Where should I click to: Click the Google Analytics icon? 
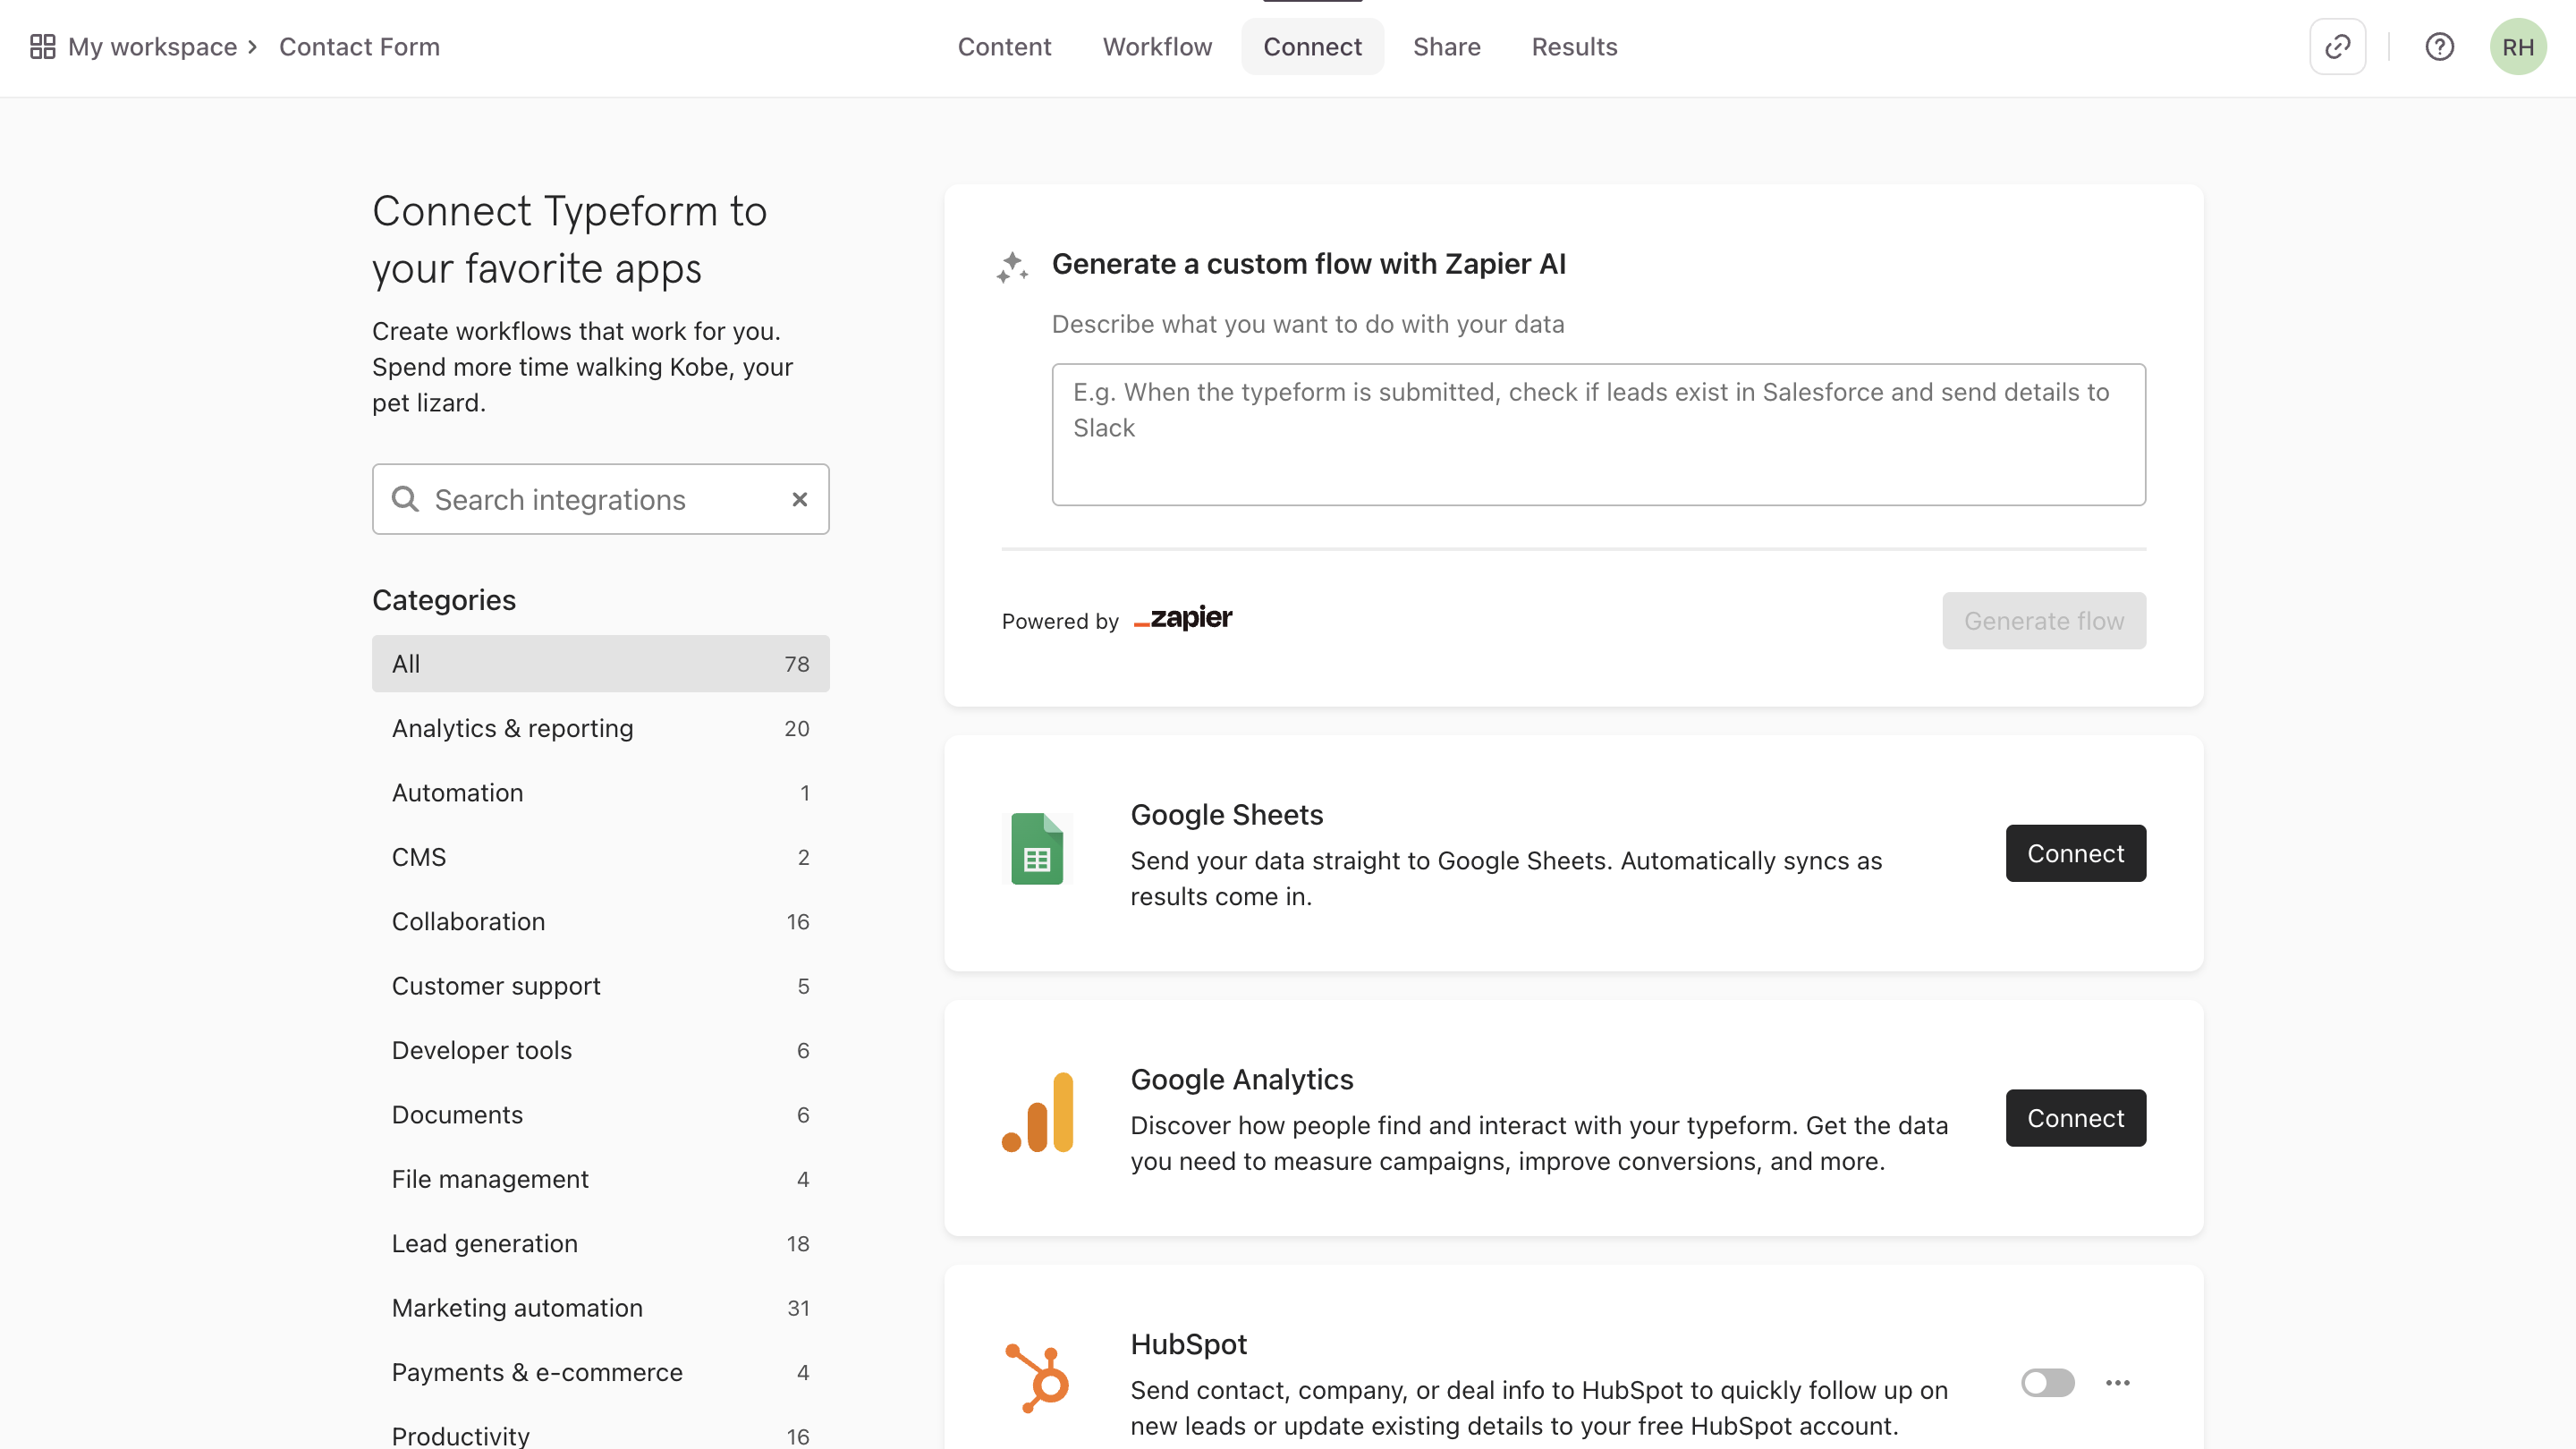1037,1113
